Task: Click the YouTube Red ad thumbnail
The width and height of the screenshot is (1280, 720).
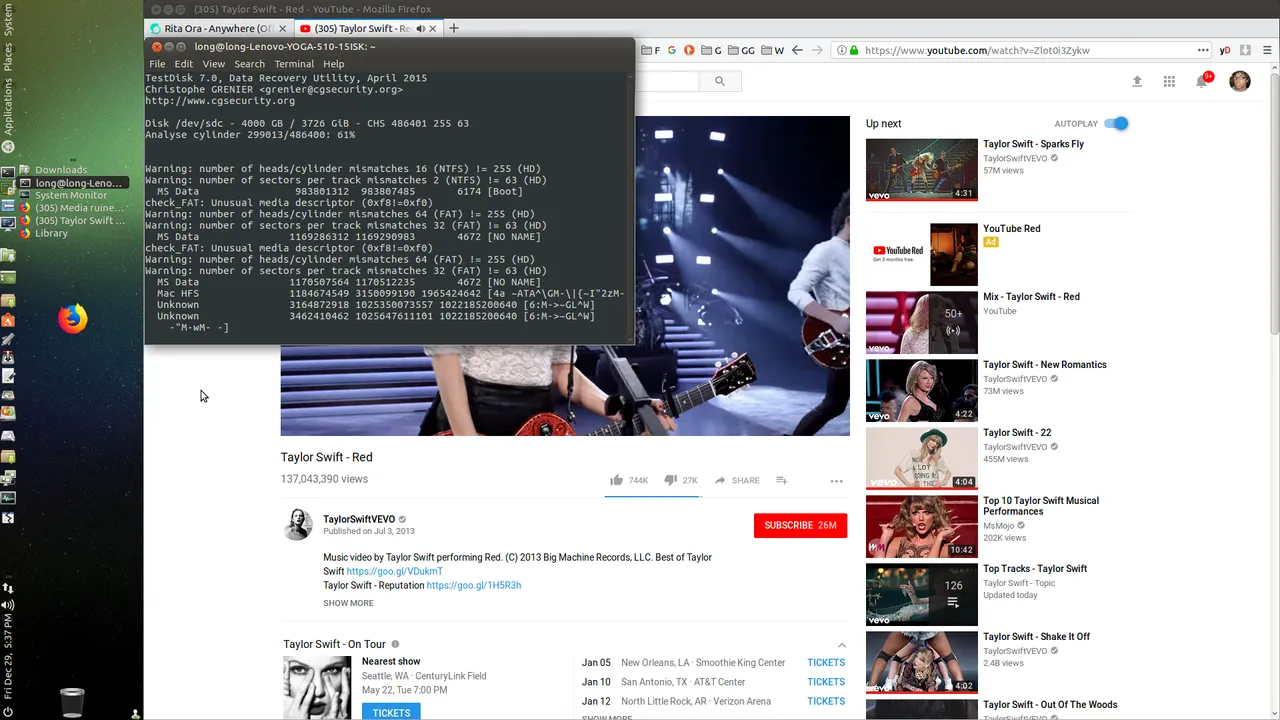Action: tap(921, 254)
